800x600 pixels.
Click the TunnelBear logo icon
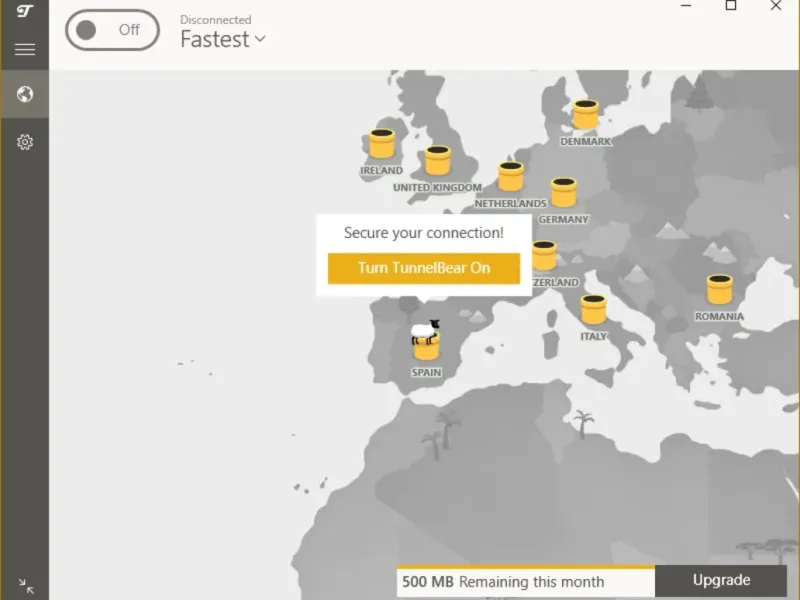point(24,11)
